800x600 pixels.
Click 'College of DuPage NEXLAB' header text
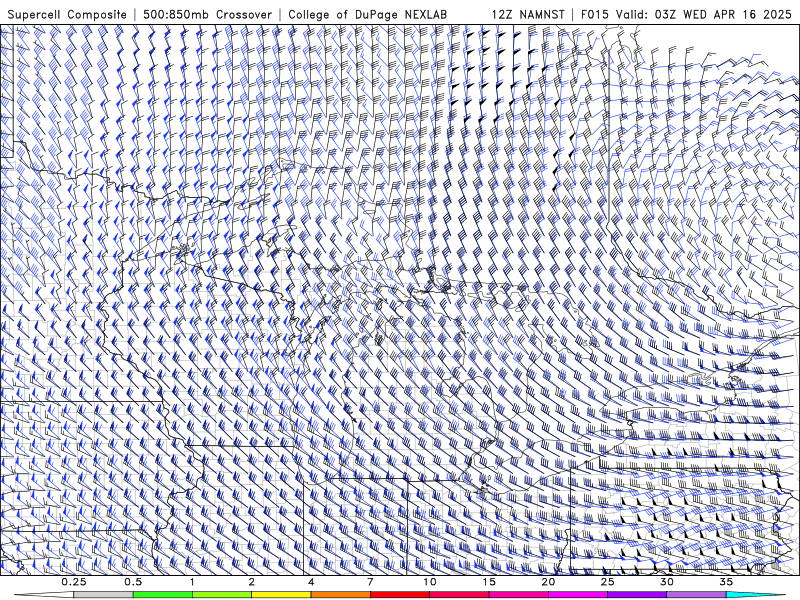coord(367,14)
